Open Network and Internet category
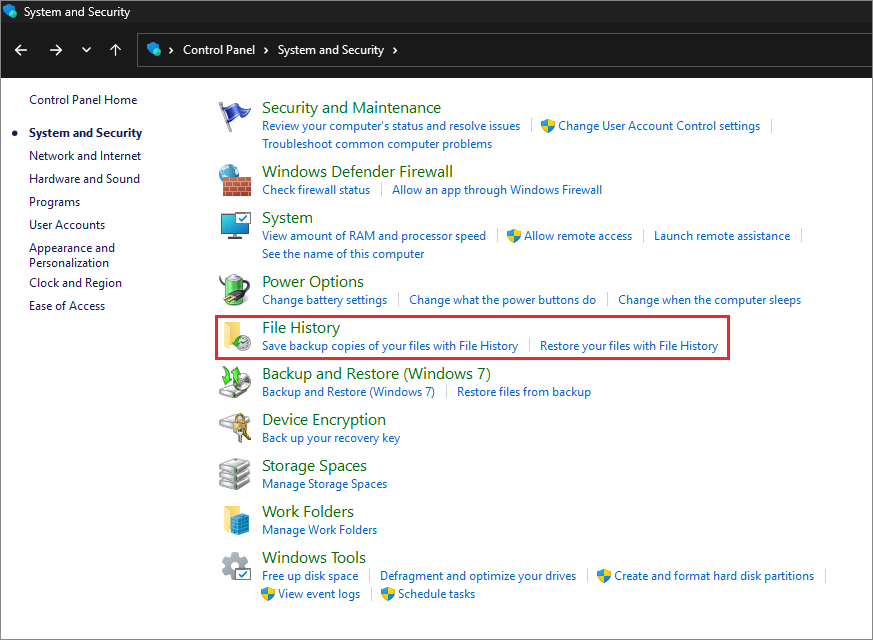 coord(85,156)
